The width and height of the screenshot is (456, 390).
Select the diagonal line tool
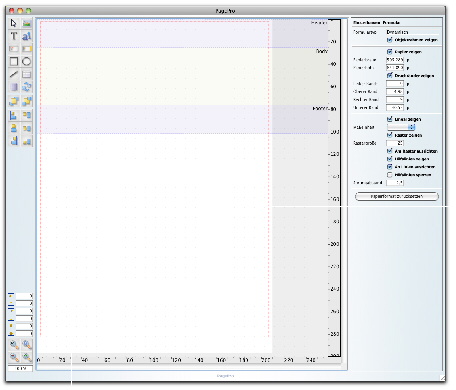14,74
